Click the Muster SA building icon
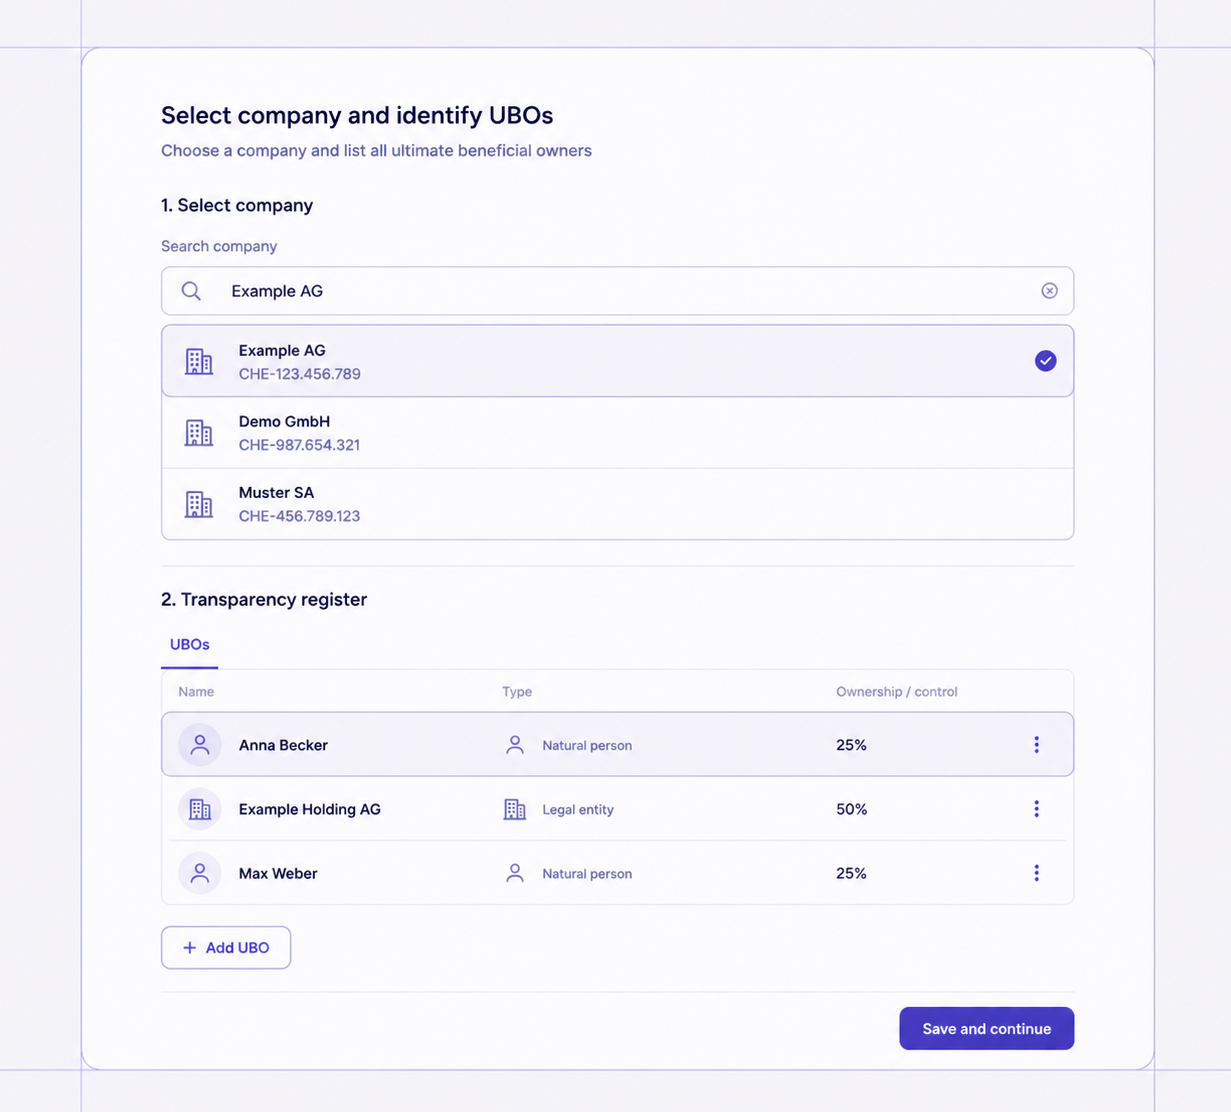1231x1112 pixels. 199,504
